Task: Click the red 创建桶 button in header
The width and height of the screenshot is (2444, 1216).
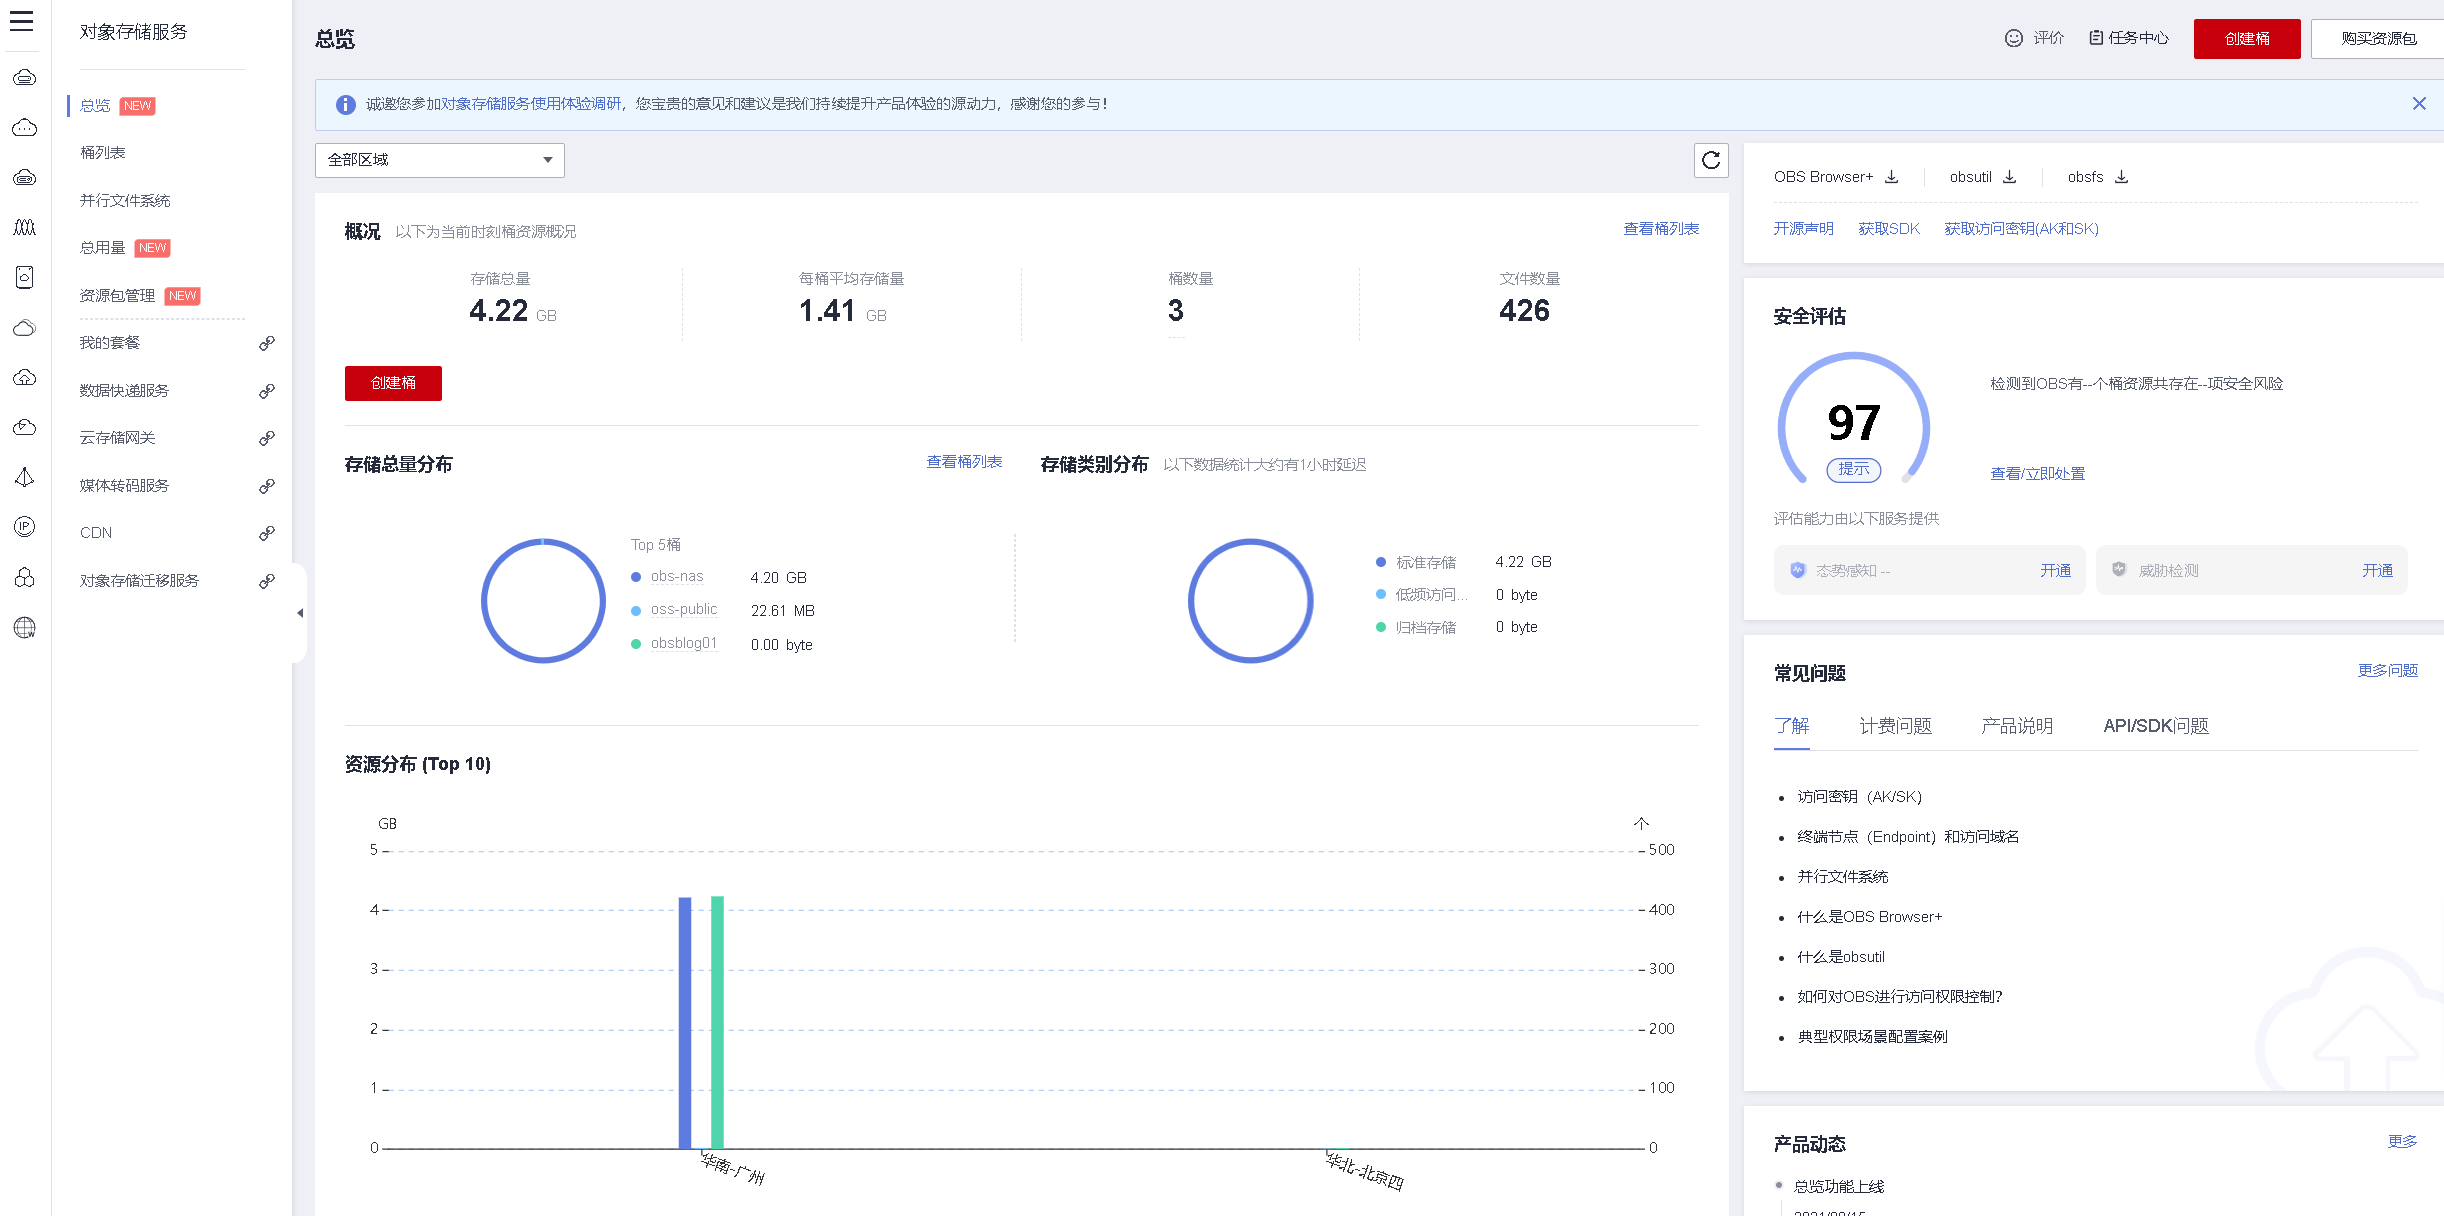Action: 2246,39
